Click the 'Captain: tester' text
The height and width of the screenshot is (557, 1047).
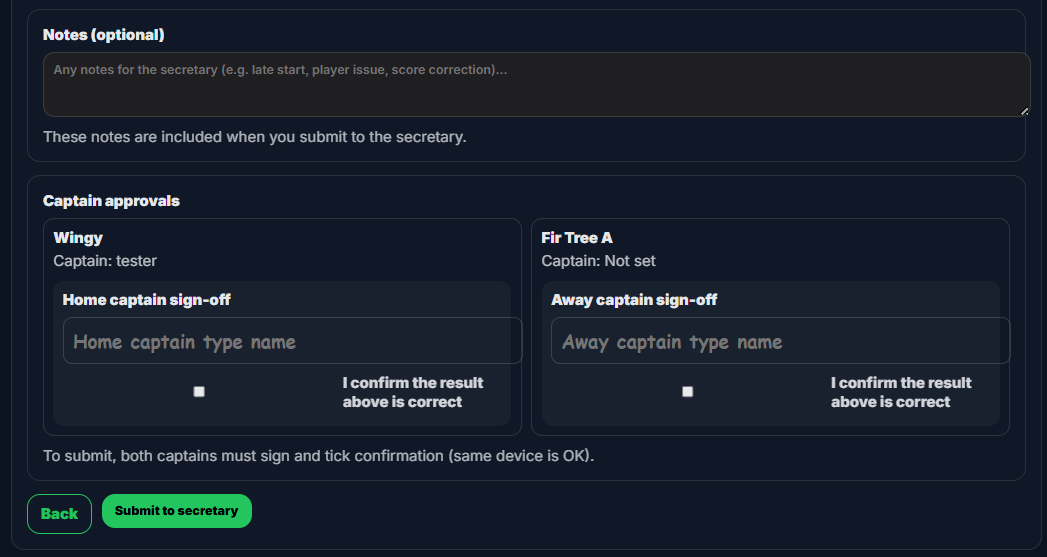[105, 261]
